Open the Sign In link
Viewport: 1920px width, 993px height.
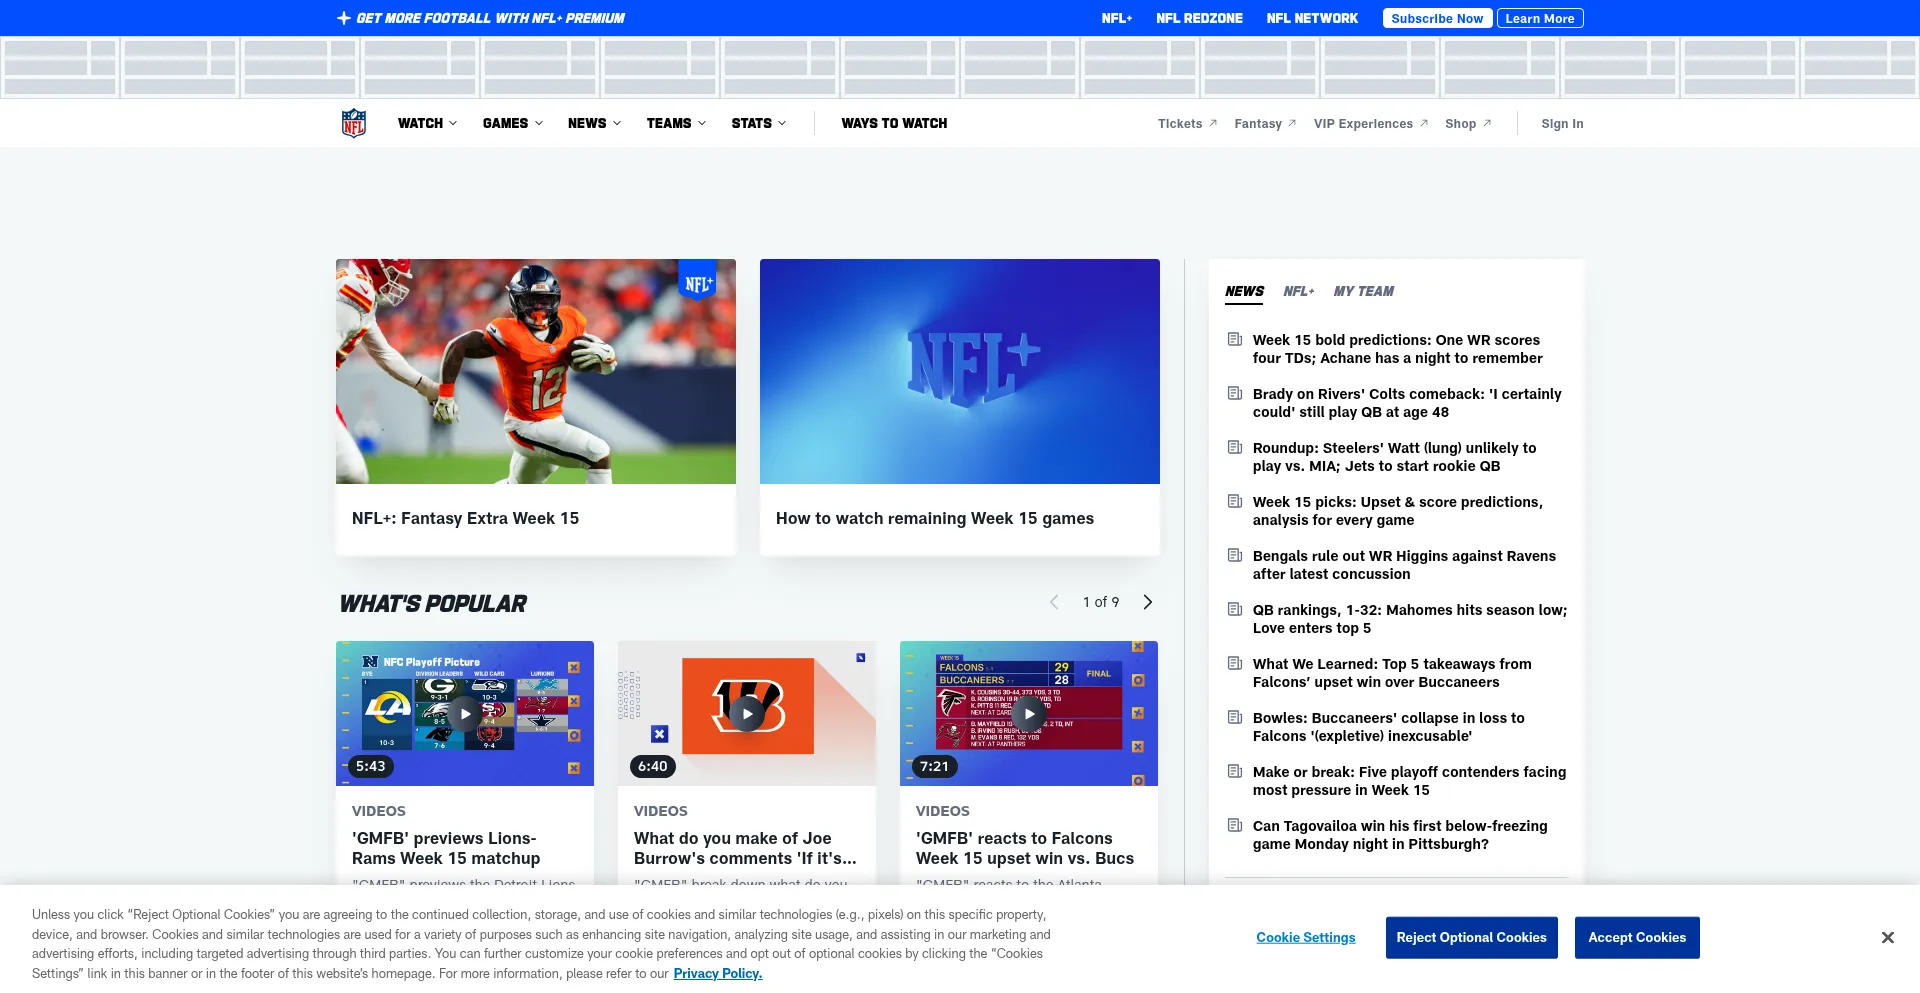click(x=1562, y=124)
